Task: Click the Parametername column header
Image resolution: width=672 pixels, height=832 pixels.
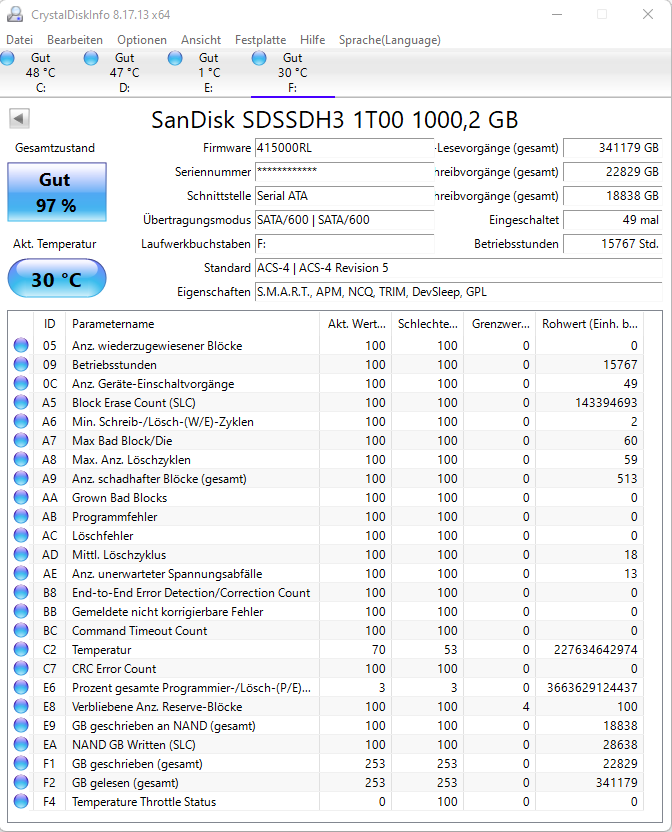Action: (193, 324)
